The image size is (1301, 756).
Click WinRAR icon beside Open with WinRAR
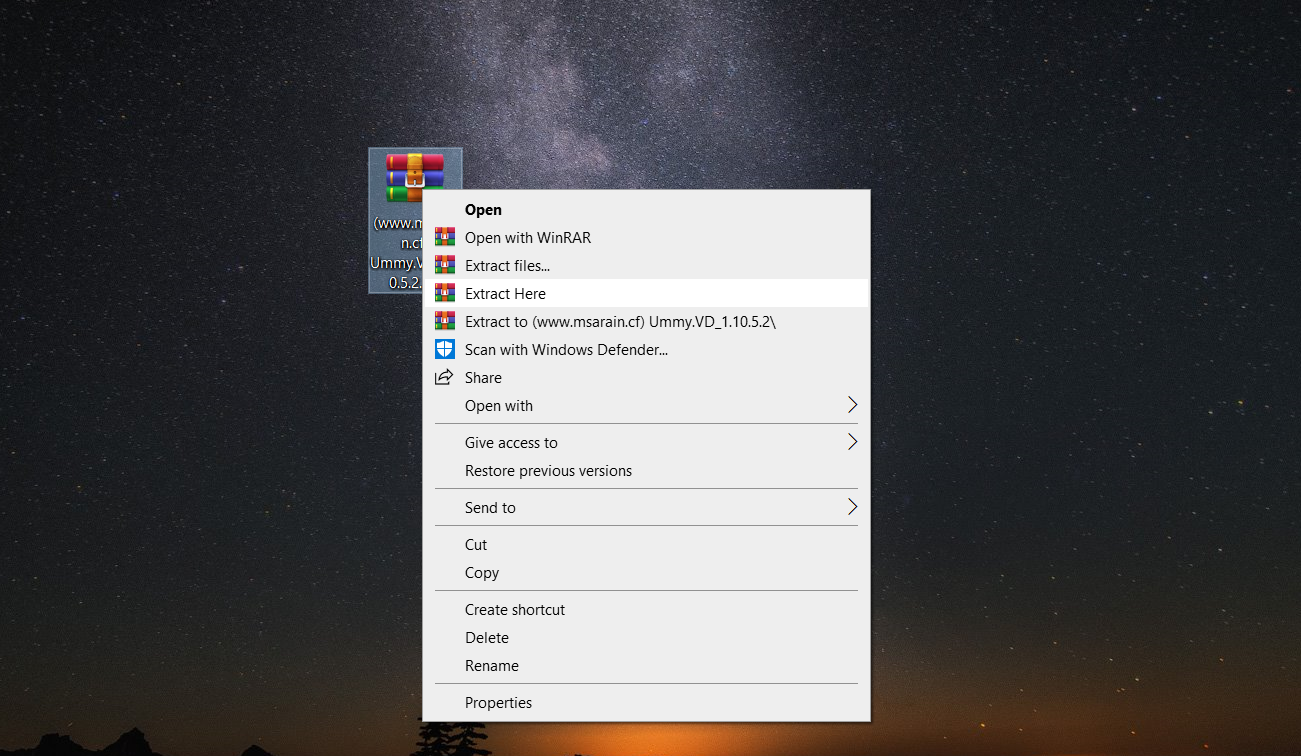coord(445,237)
